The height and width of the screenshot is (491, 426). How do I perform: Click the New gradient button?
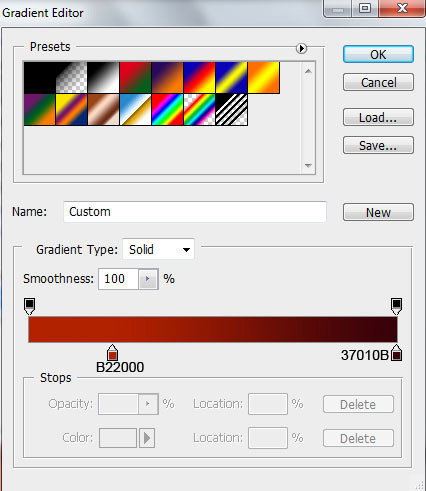pos(378,212)
